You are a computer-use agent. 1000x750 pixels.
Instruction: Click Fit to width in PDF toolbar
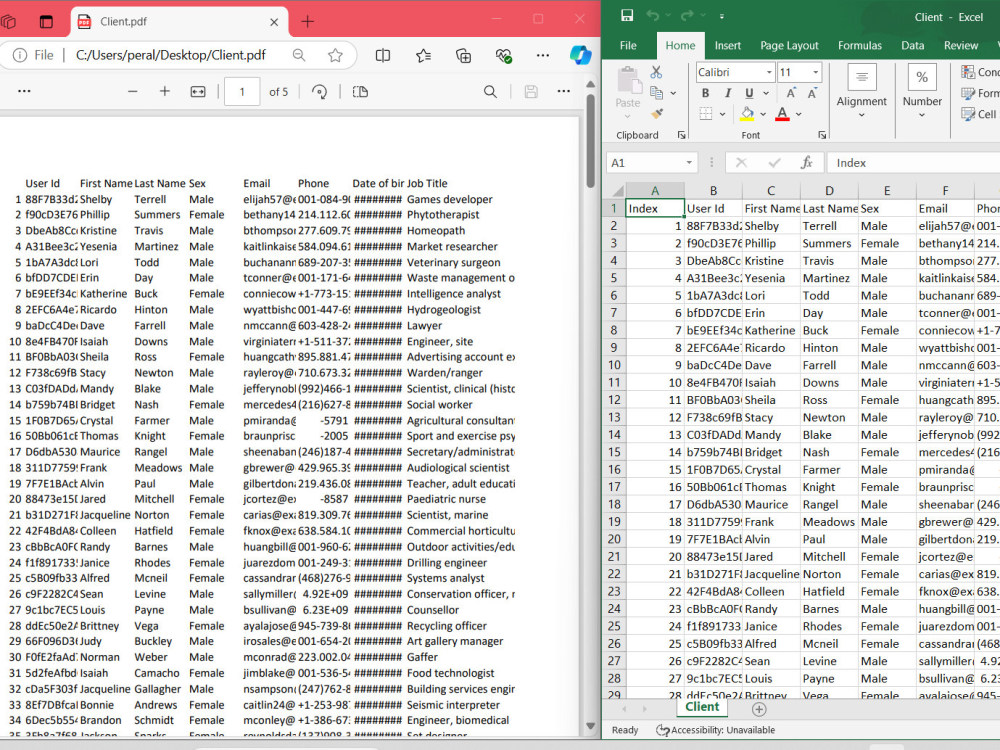coord(198,92)
